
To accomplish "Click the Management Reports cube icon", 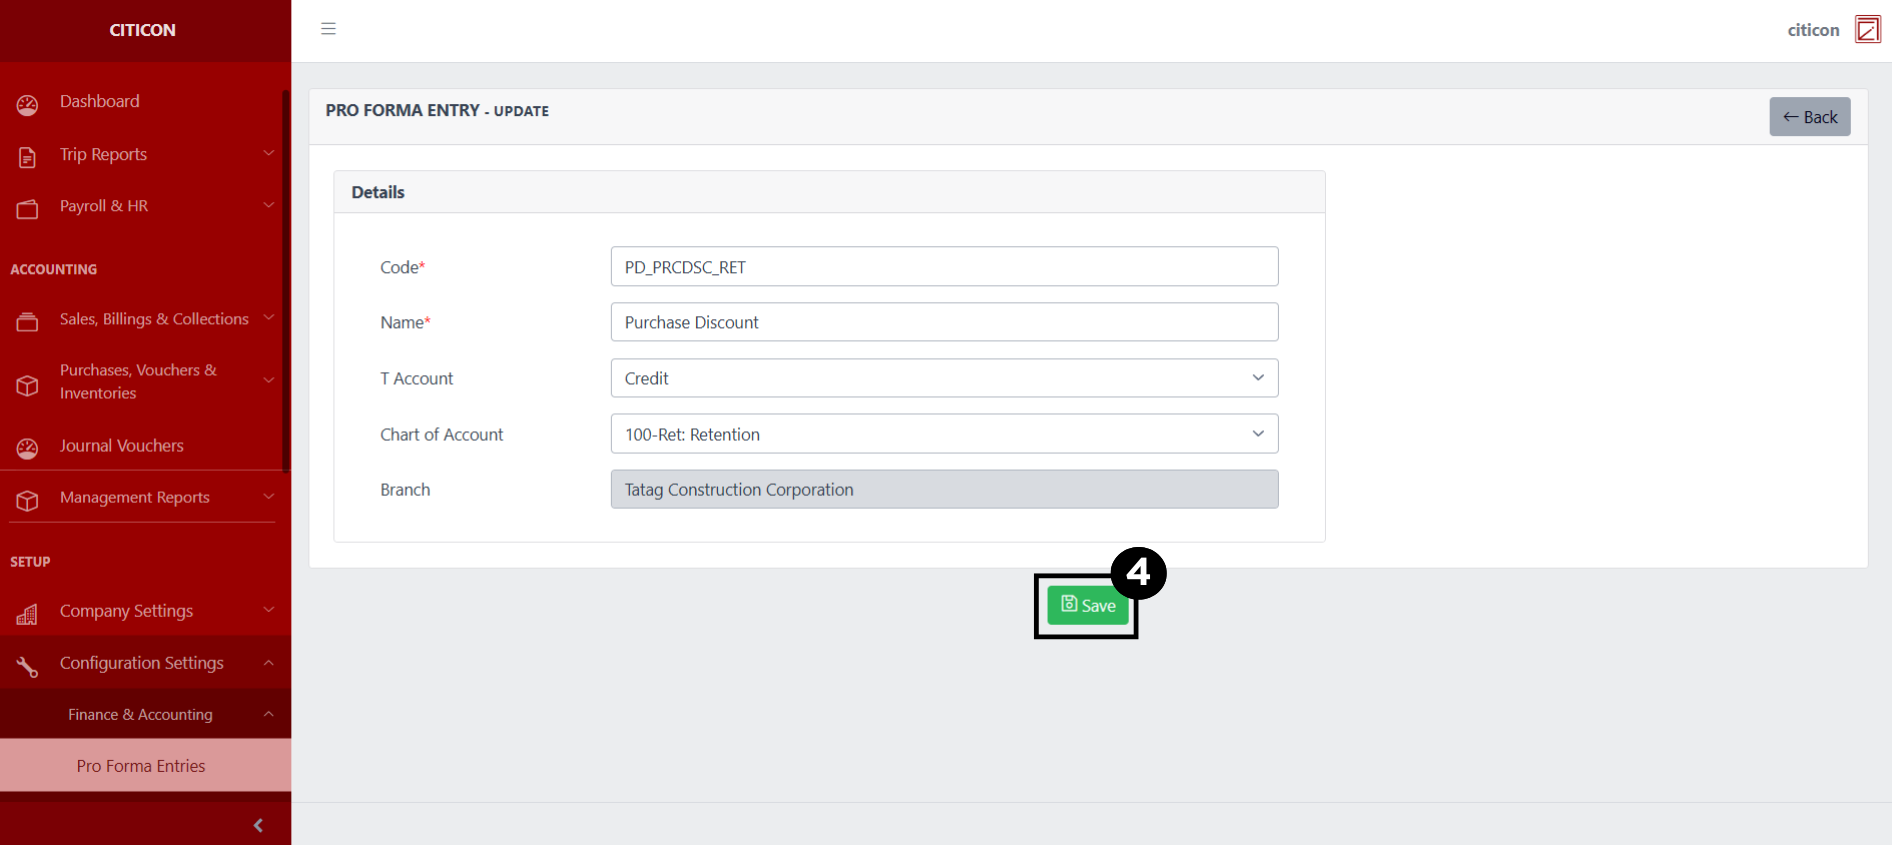I will click(x=27, y=500).
